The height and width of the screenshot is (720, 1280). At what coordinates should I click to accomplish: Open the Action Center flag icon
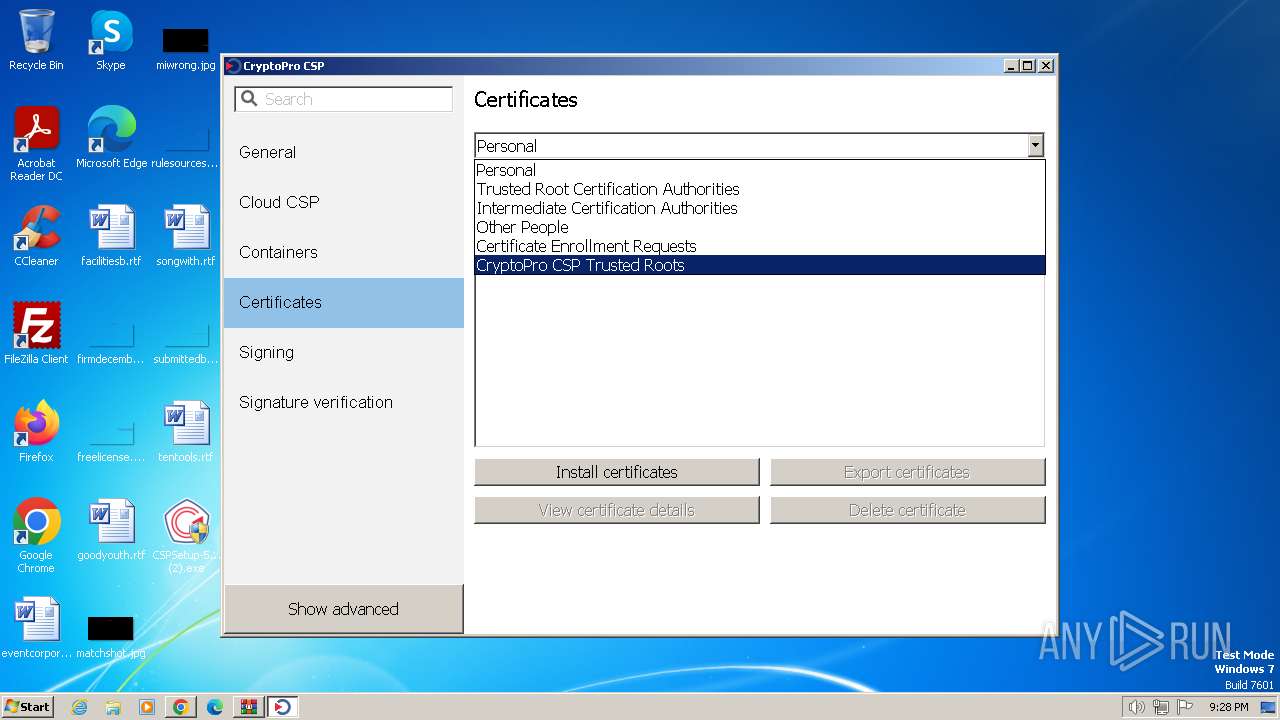click(x=1185, y=707)
